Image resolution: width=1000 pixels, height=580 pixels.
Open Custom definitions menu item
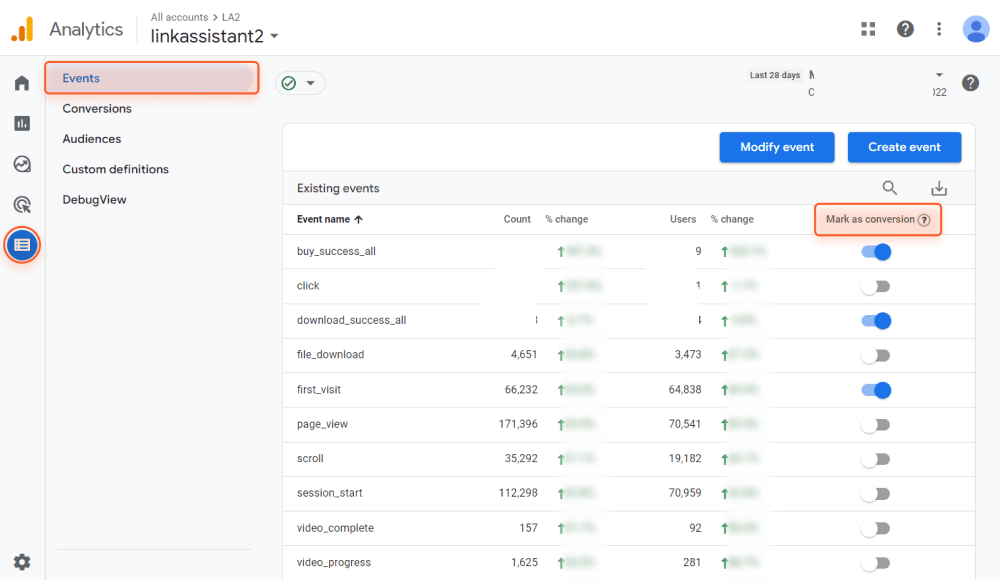pyautogui.click(x=115, y=169)
